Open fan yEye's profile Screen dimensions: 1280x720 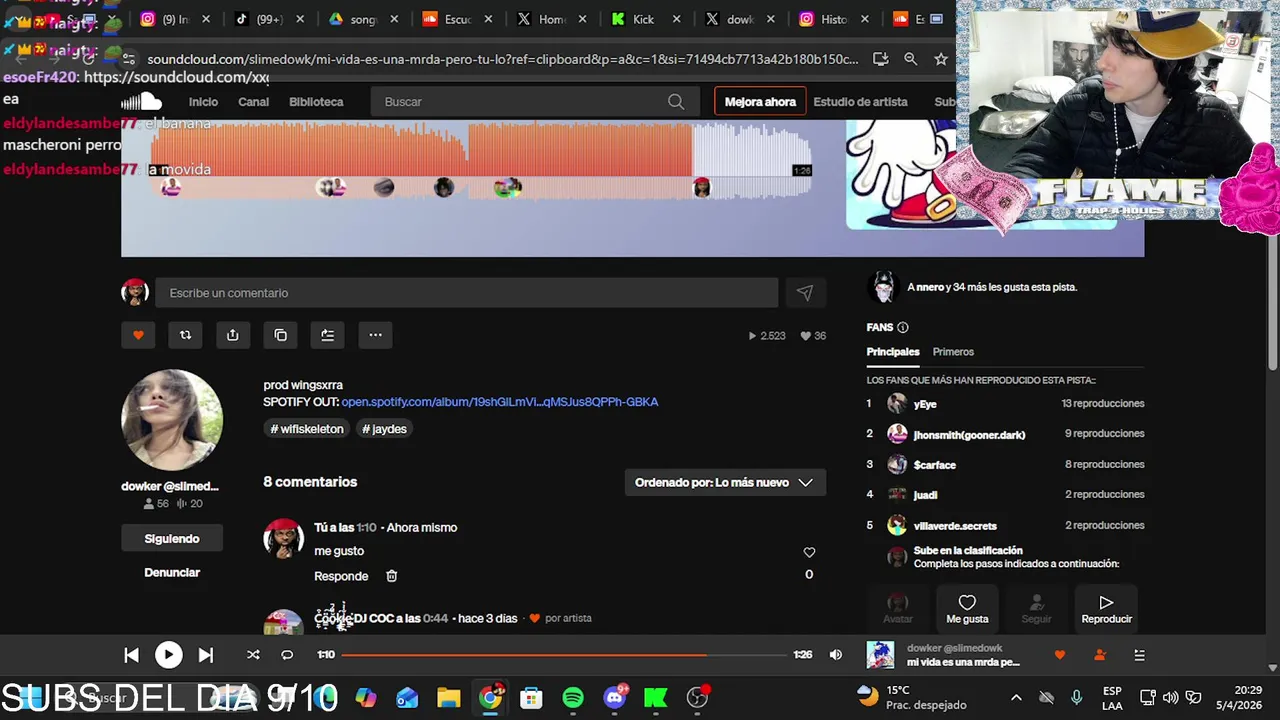(925, 404)
